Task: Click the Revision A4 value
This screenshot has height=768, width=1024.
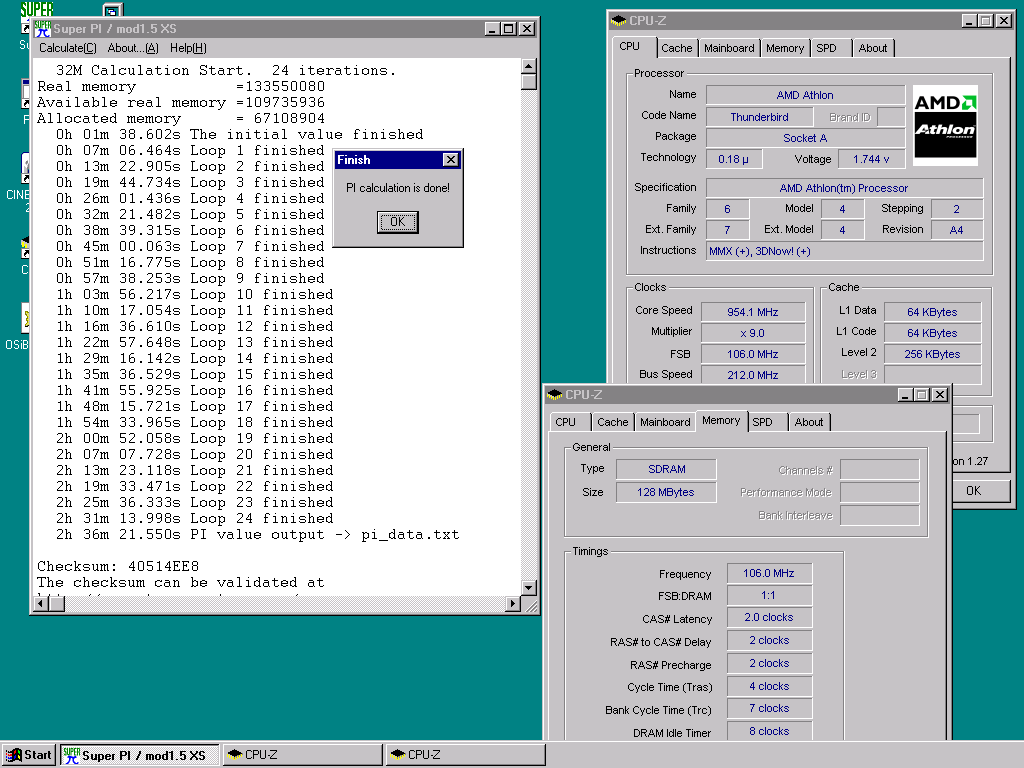Action: click(x=957, y=230)
